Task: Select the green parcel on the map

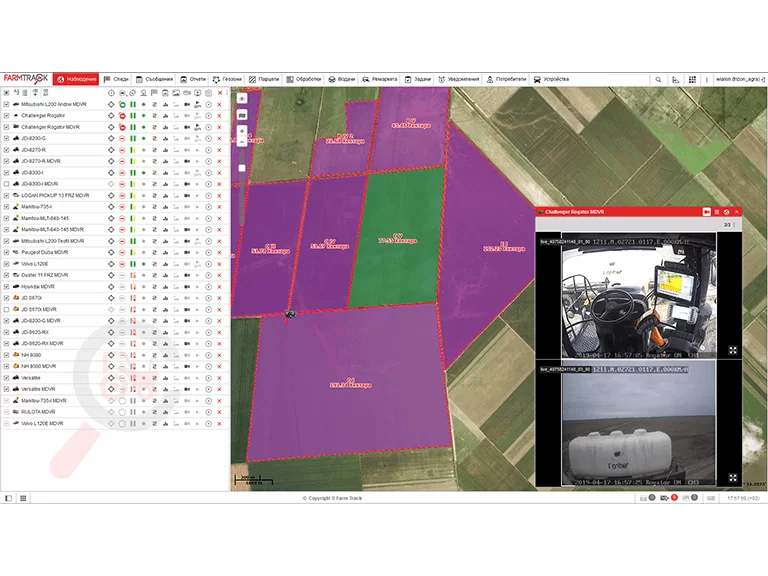Action: point(398,238)
